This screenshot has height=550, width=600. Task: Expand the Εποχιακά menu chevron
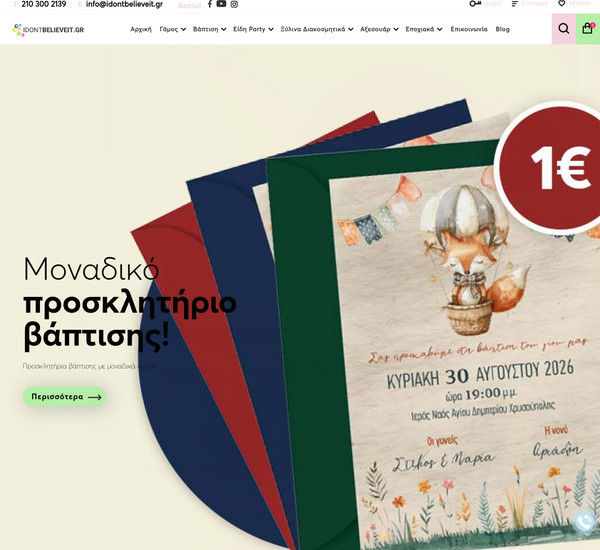440,29
